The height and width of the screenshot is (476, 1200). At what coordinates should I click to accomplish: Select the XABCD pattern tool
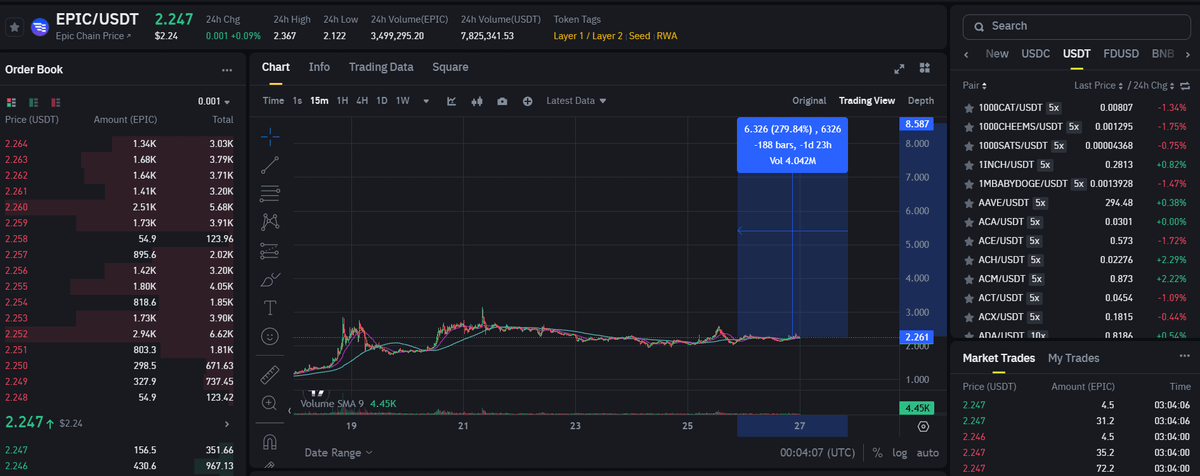270,222
